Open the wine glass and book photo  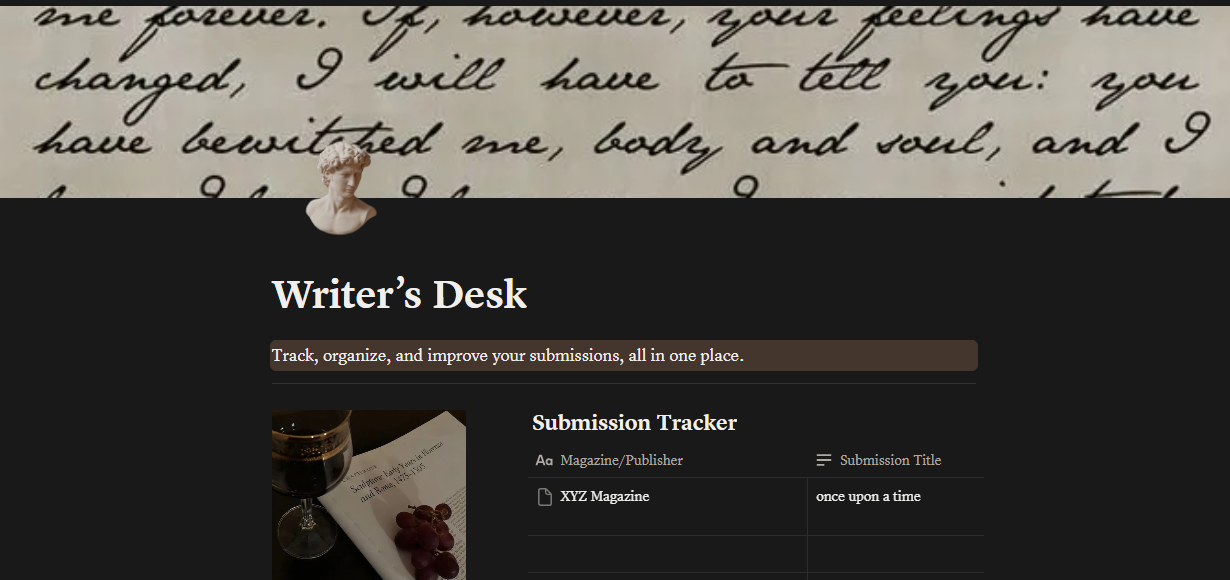369,495
